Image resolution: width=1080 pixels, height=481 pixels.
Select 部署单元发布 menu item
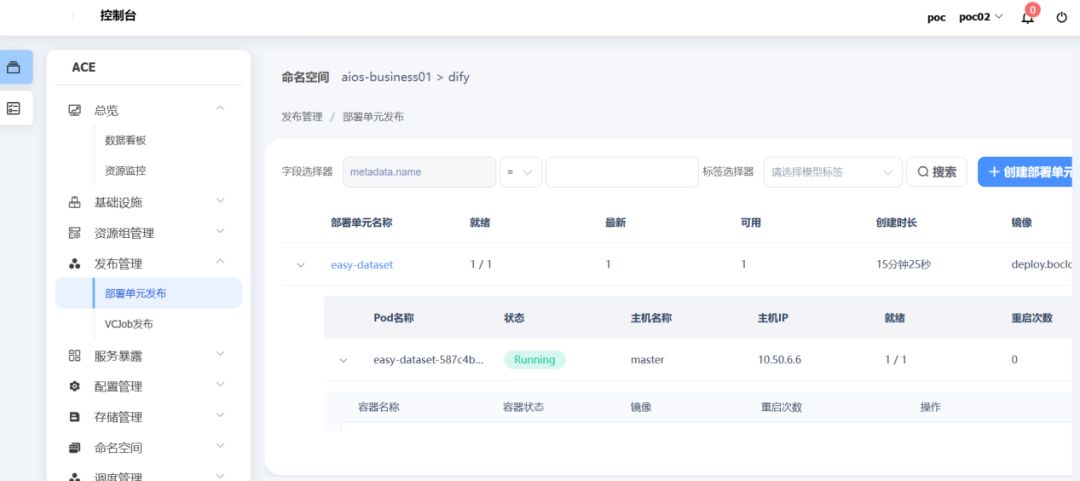(x=149, y=293)
